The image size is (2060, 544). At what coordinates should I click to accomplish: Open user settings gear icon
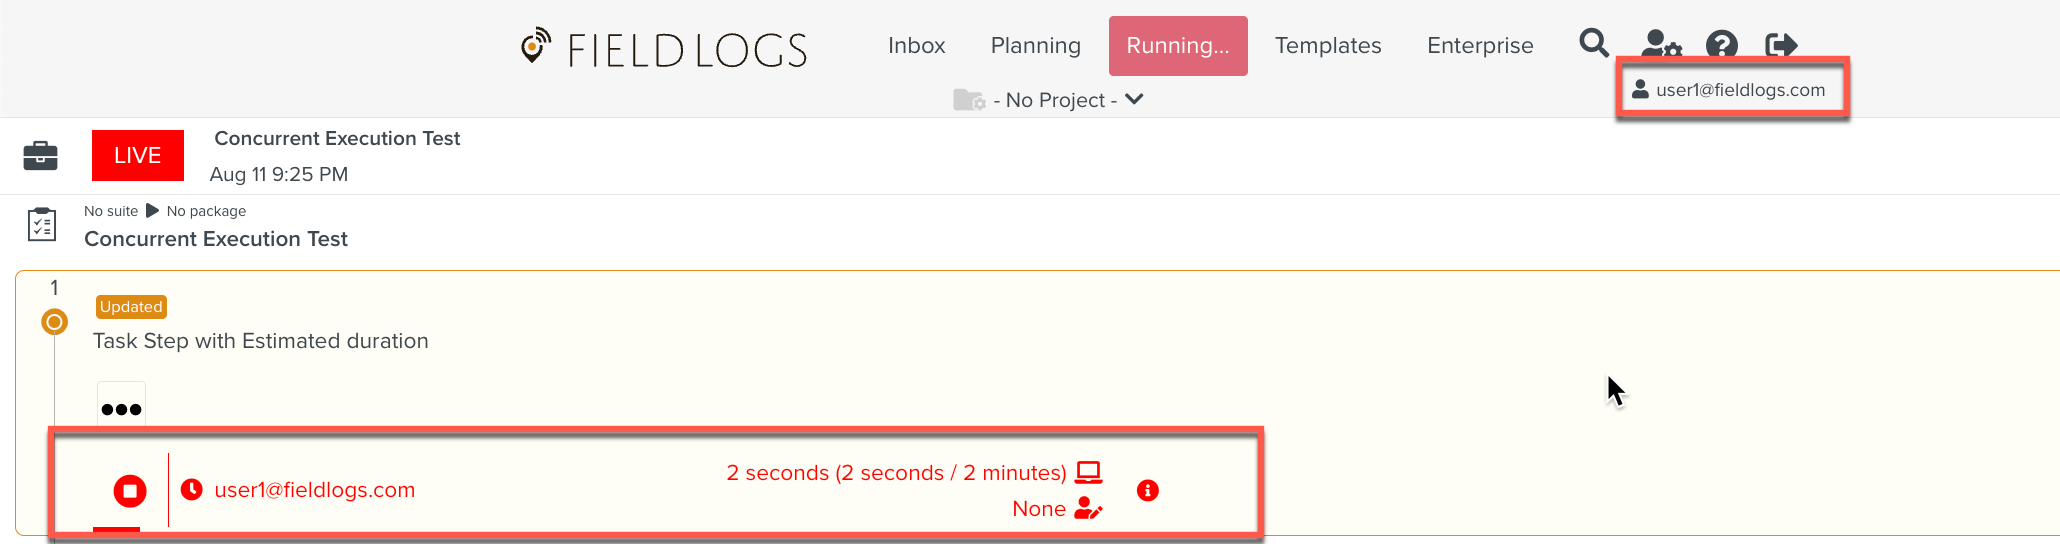coord(1661,45)
